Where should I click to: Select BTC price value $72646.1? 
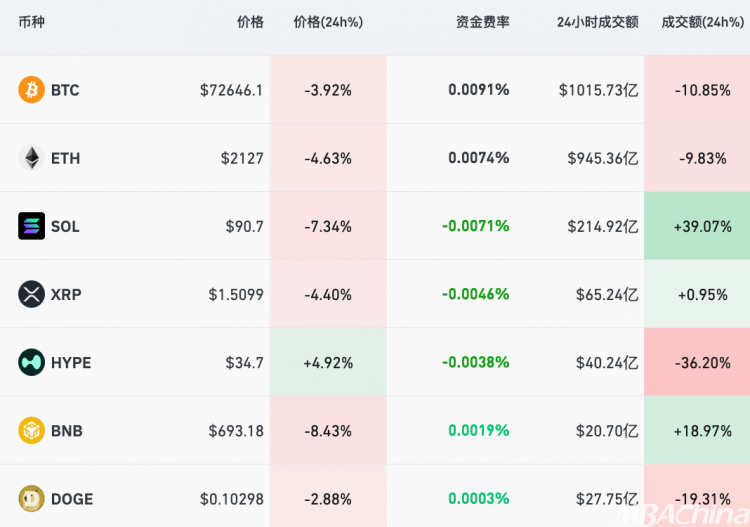pyautogui.click(x=231, y=90)
